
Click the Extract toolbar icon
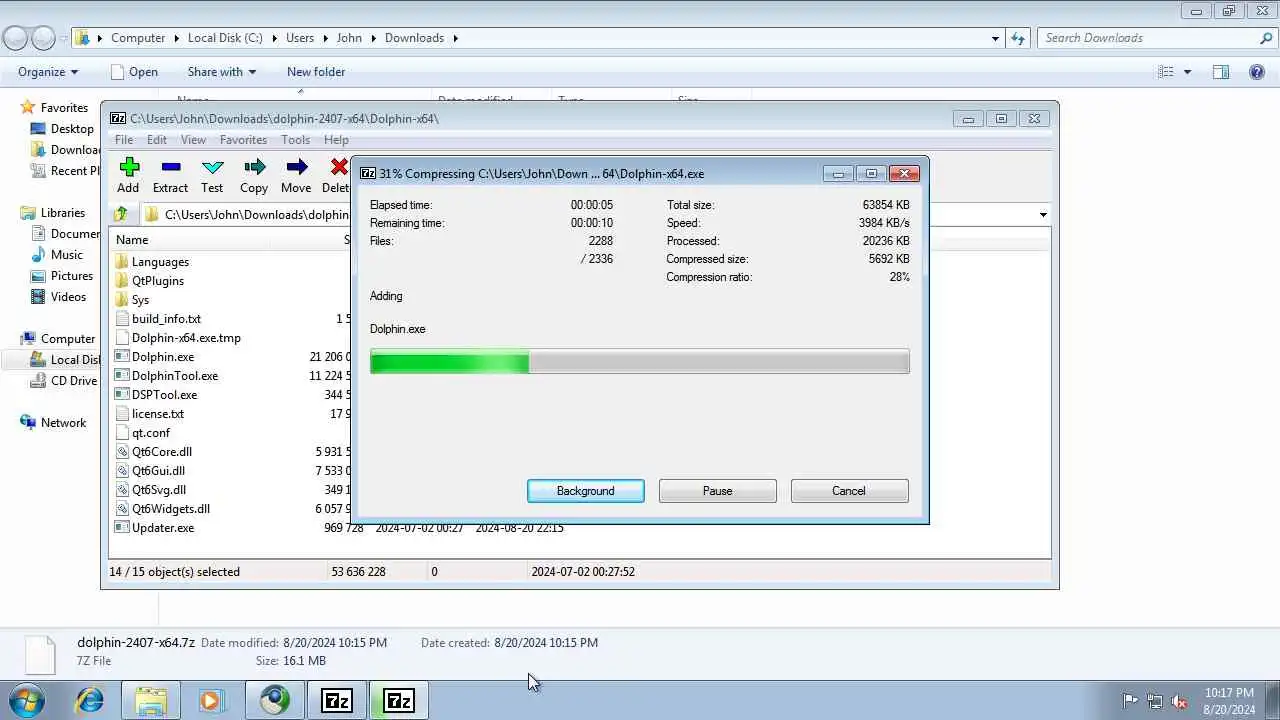coord(170,167)
